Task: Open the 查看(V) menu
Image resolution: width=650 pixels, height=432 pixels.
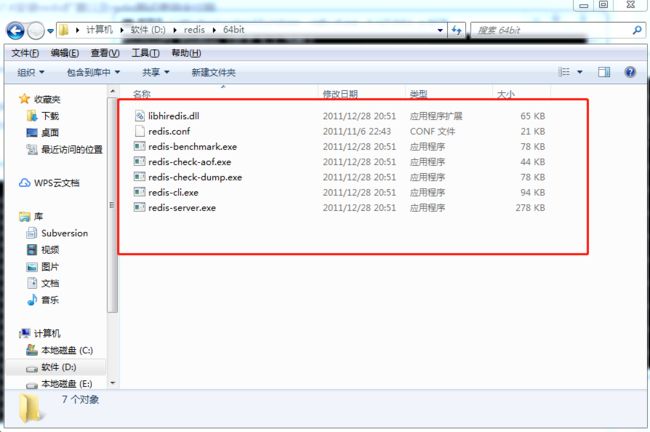Action: pos(105,53)
